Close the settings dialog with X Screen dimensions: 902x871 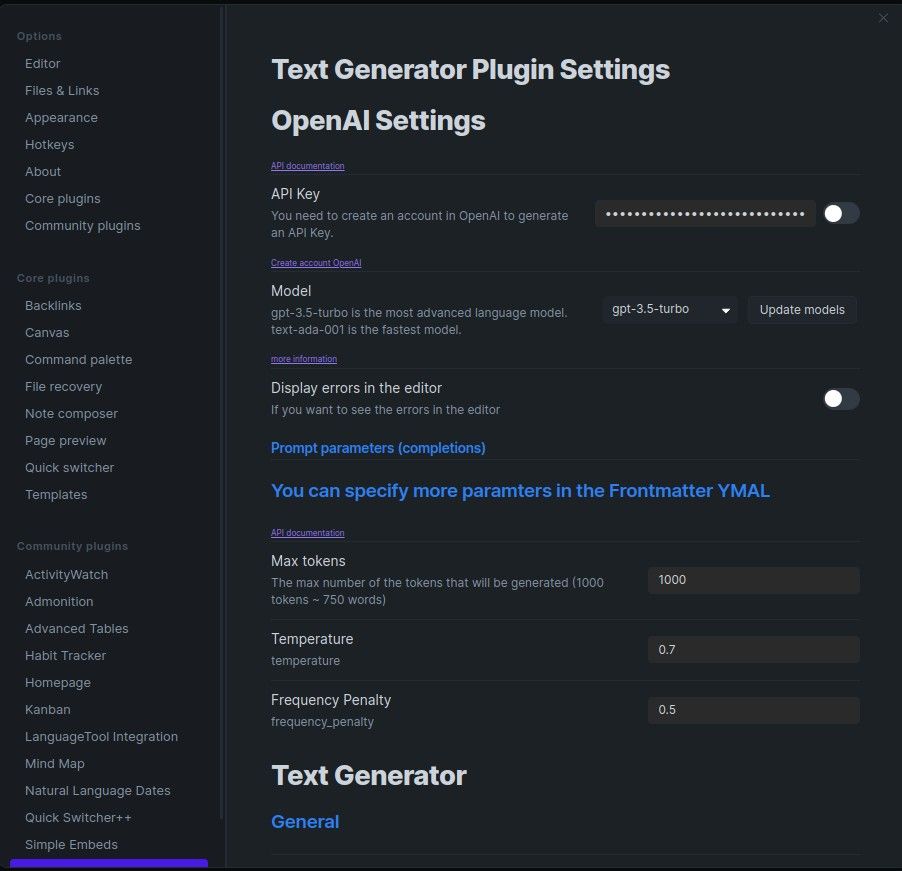point(883,18)
